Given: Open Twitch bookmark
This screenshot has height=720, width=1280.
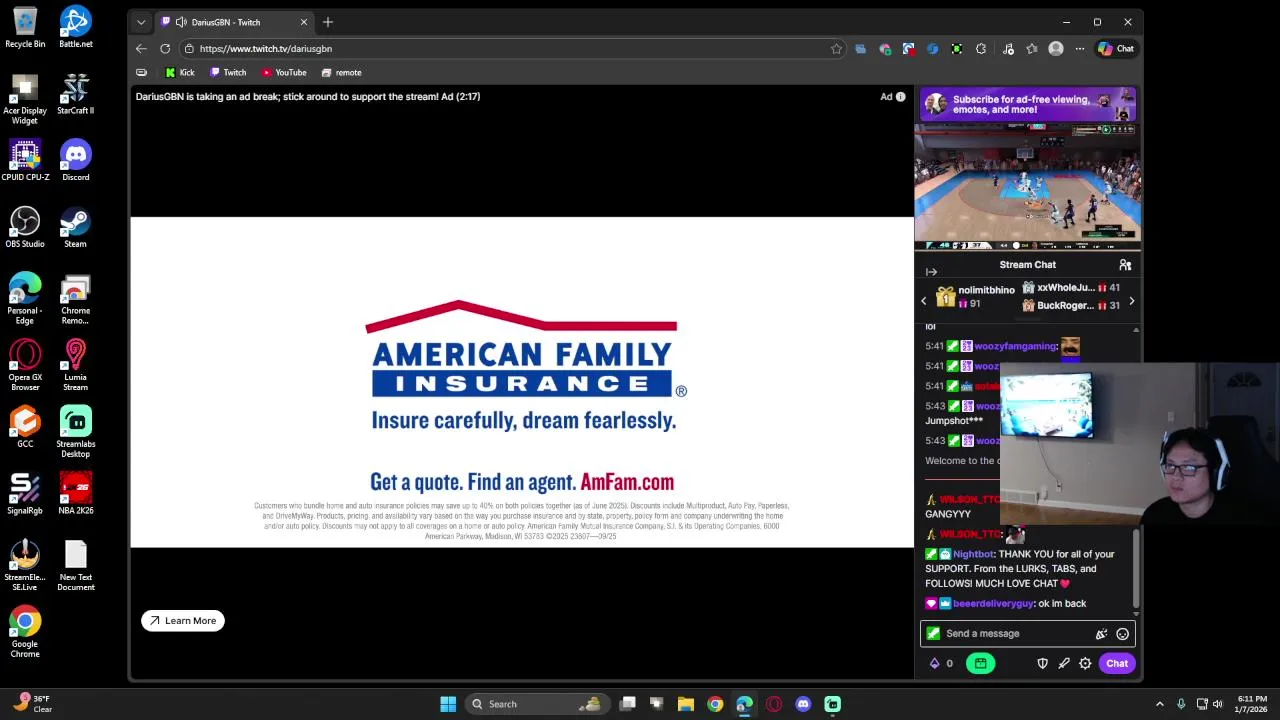Looking at the screenshot, I should point(228,72).
